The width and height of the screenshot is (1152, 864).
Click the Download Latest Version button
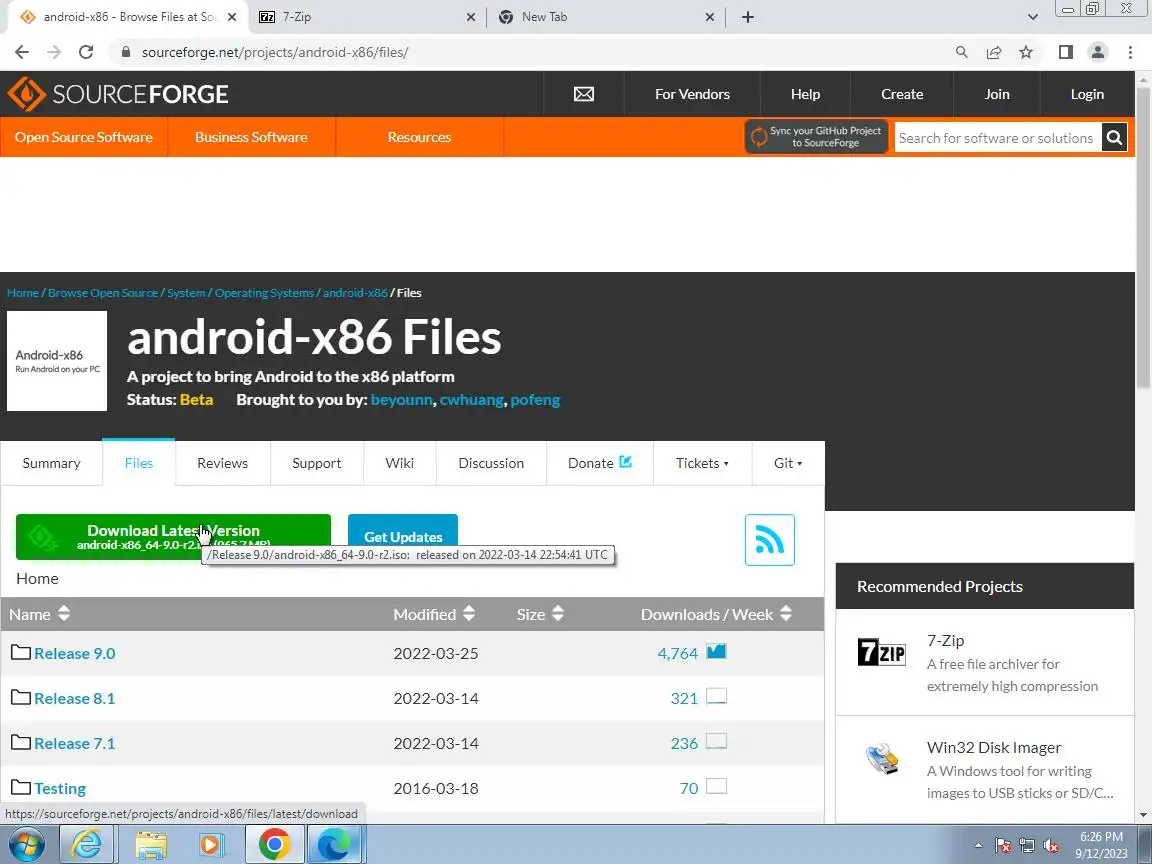tap(173, 537)
